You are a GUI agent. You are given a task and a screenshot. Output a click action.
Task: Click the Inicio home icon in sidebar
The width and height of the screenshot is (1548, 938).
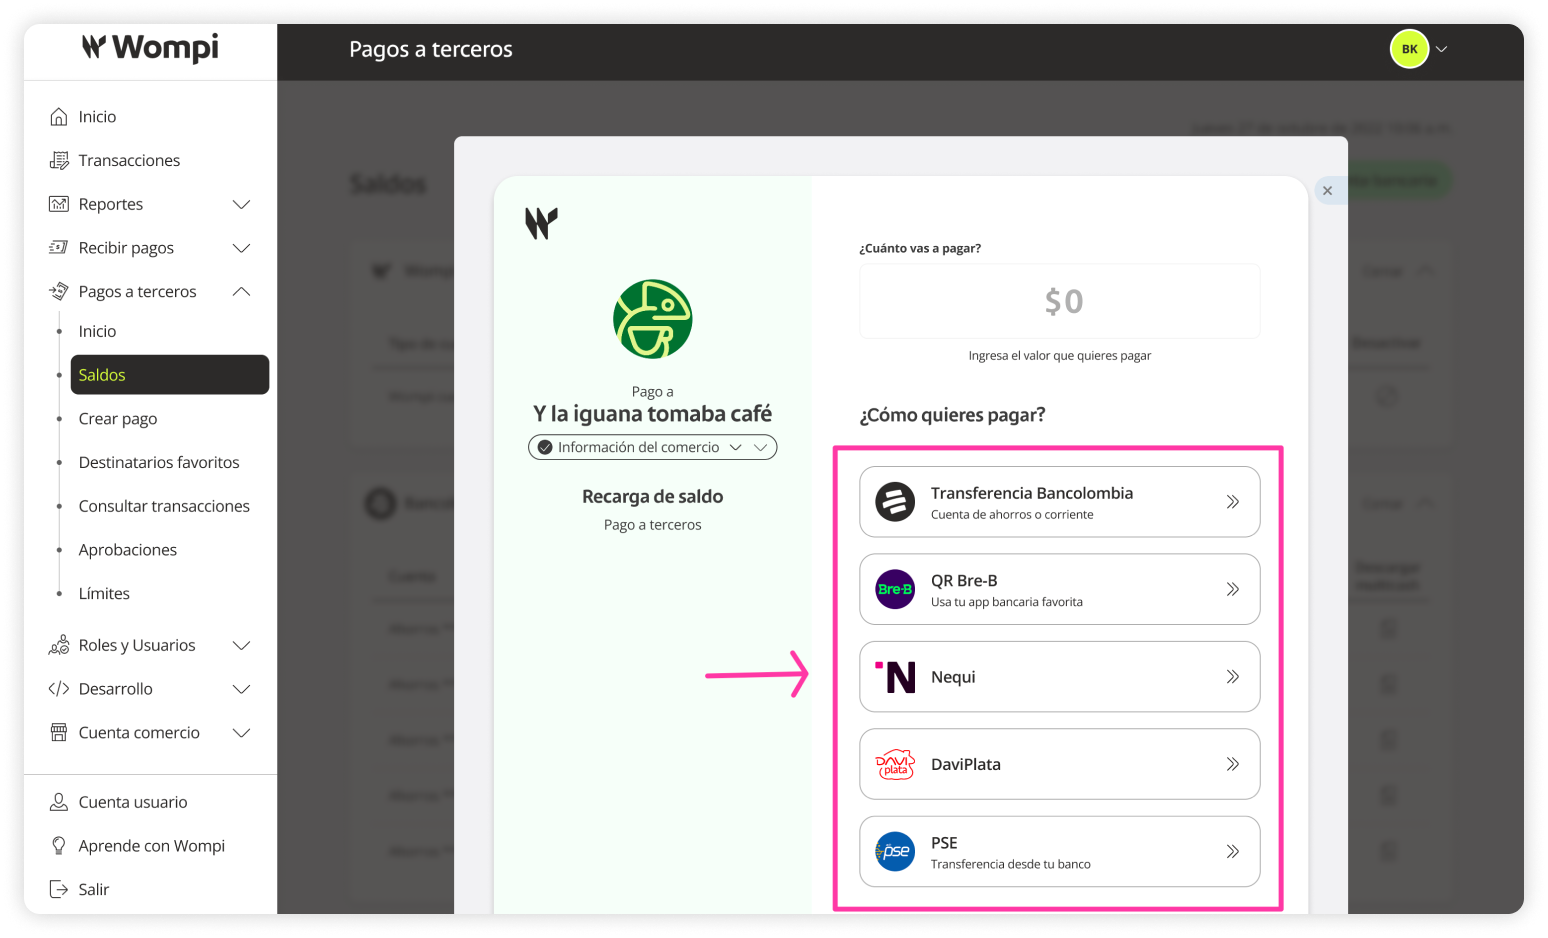pyautogui.click(x=59, y=117)
